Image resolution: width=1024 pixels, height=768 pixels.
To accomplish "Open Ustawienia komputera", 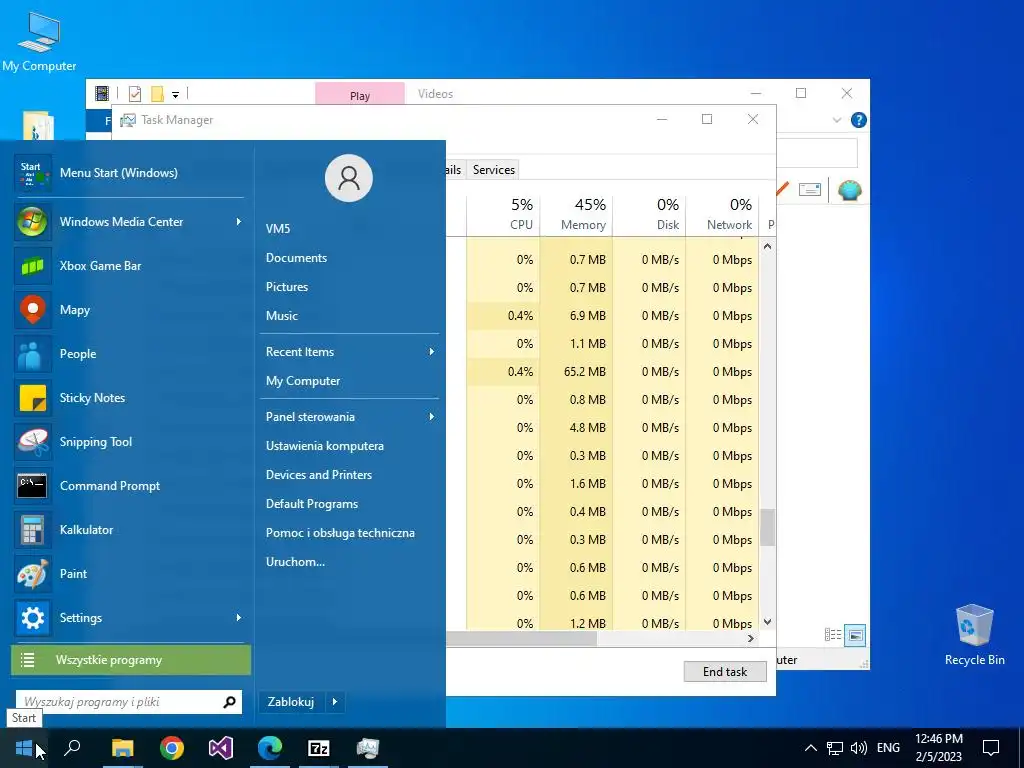I will point(325,446).
